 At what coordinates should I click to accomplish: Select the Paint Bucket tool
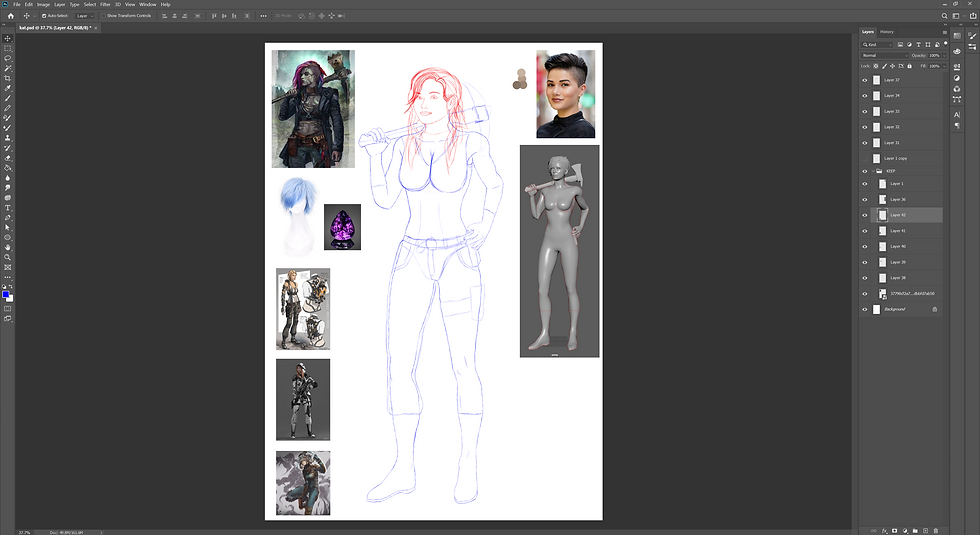(x=8, y=168)
